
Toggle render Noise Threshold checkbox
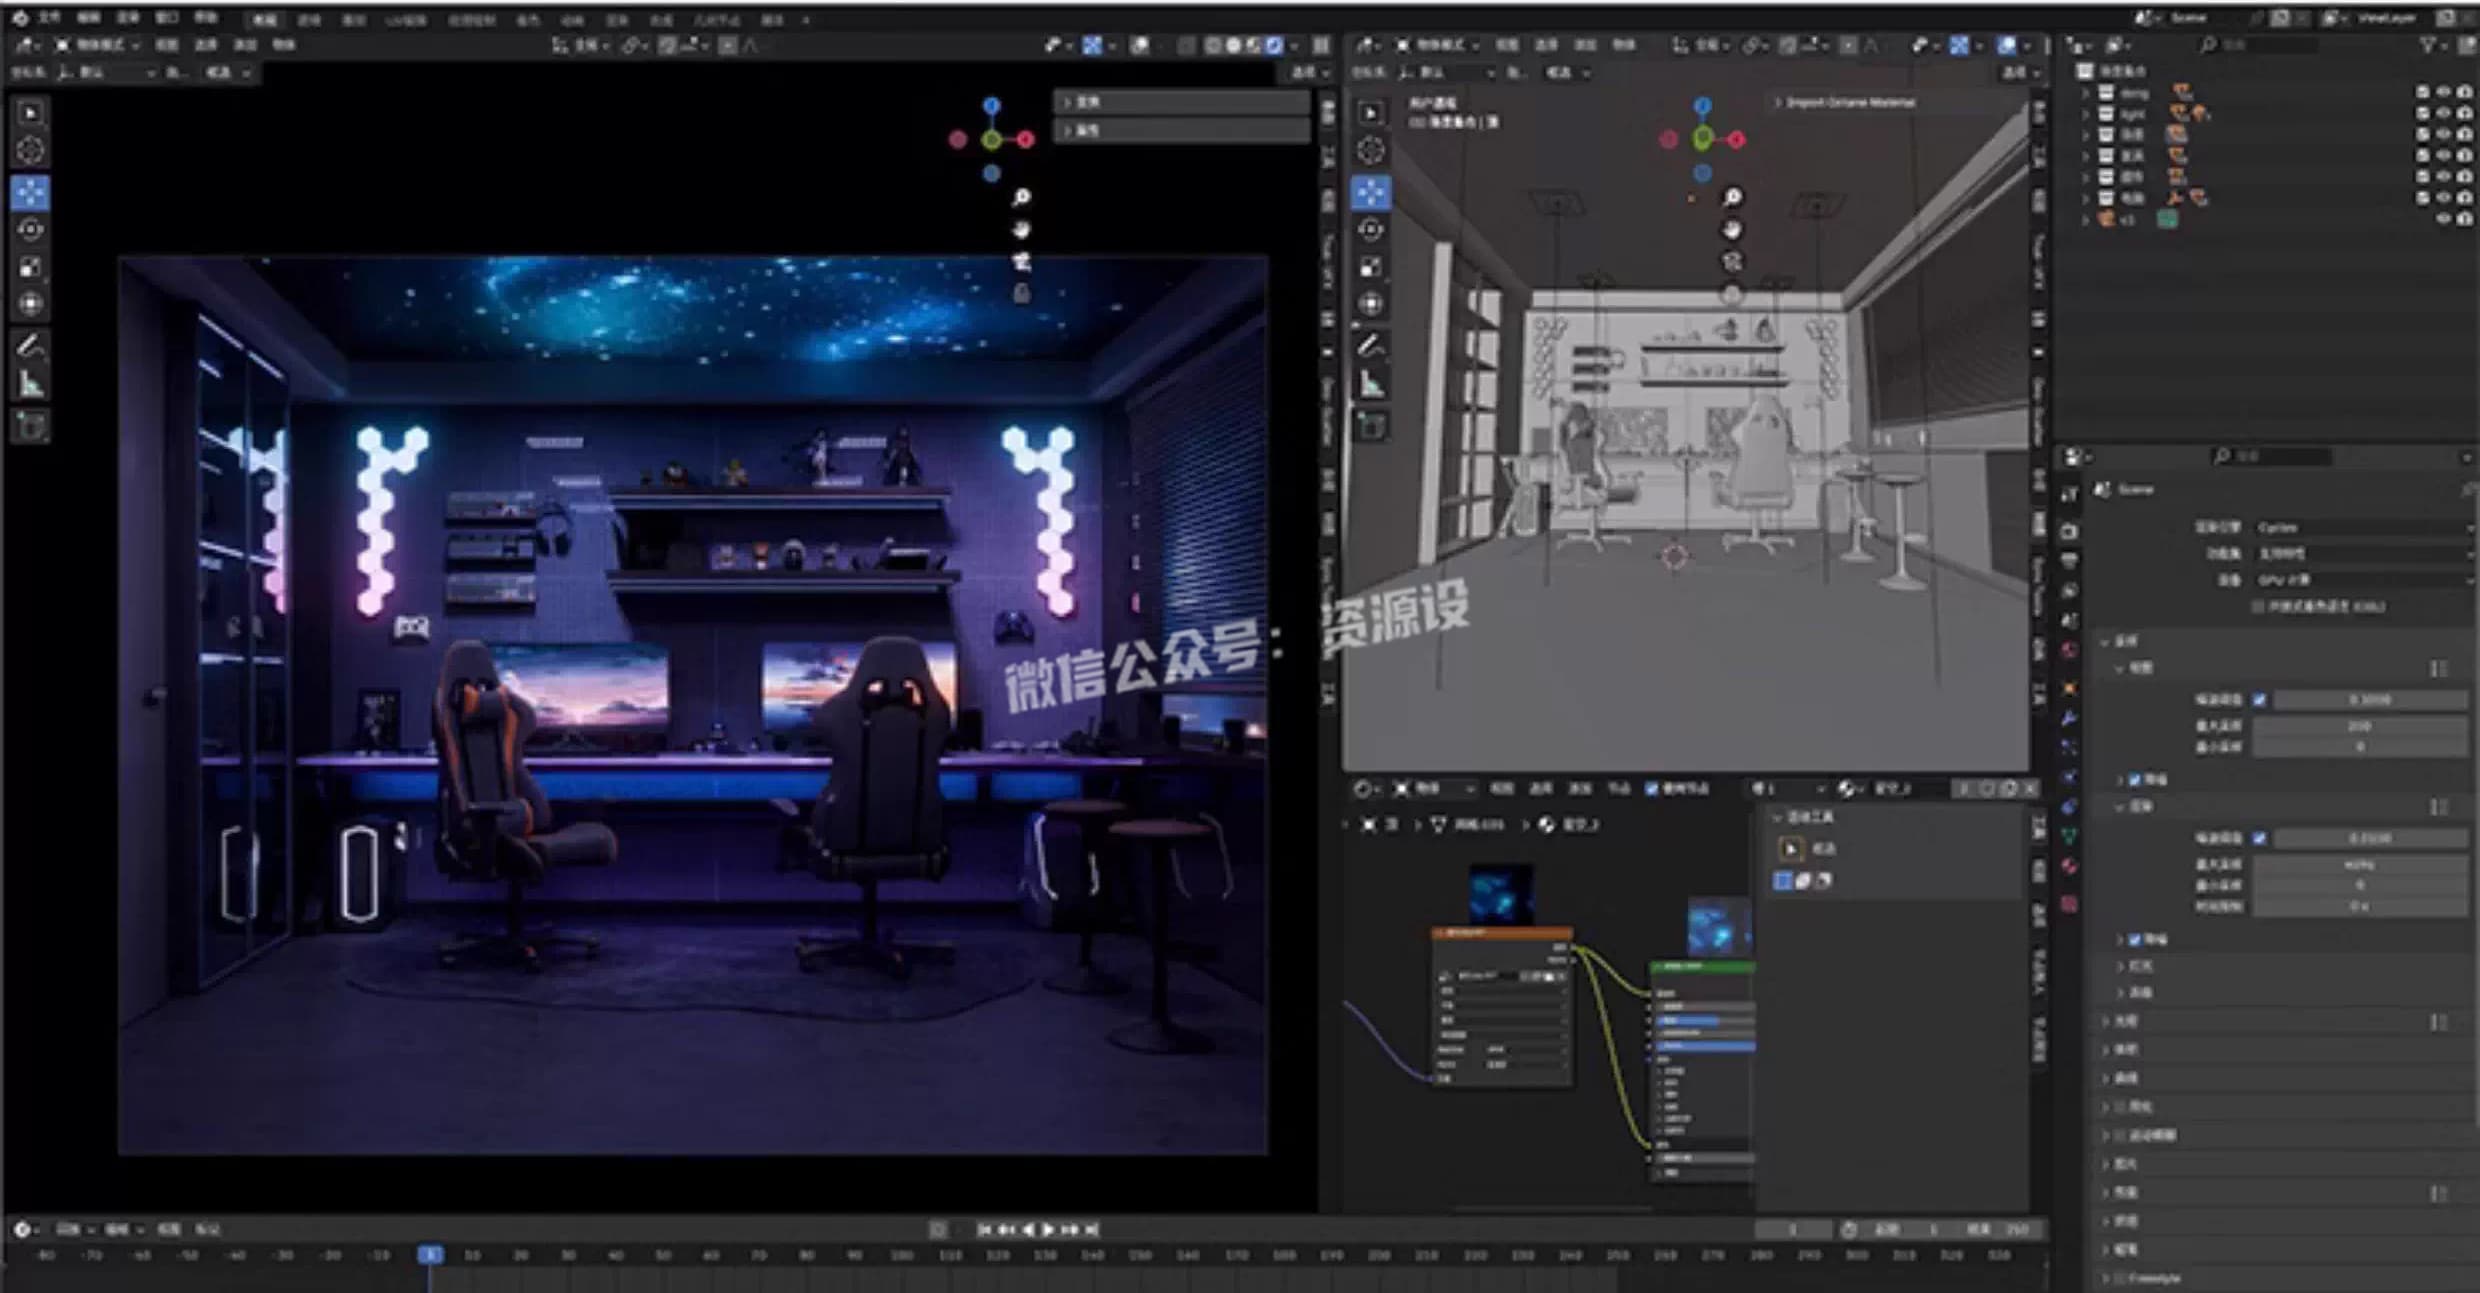2260,838
